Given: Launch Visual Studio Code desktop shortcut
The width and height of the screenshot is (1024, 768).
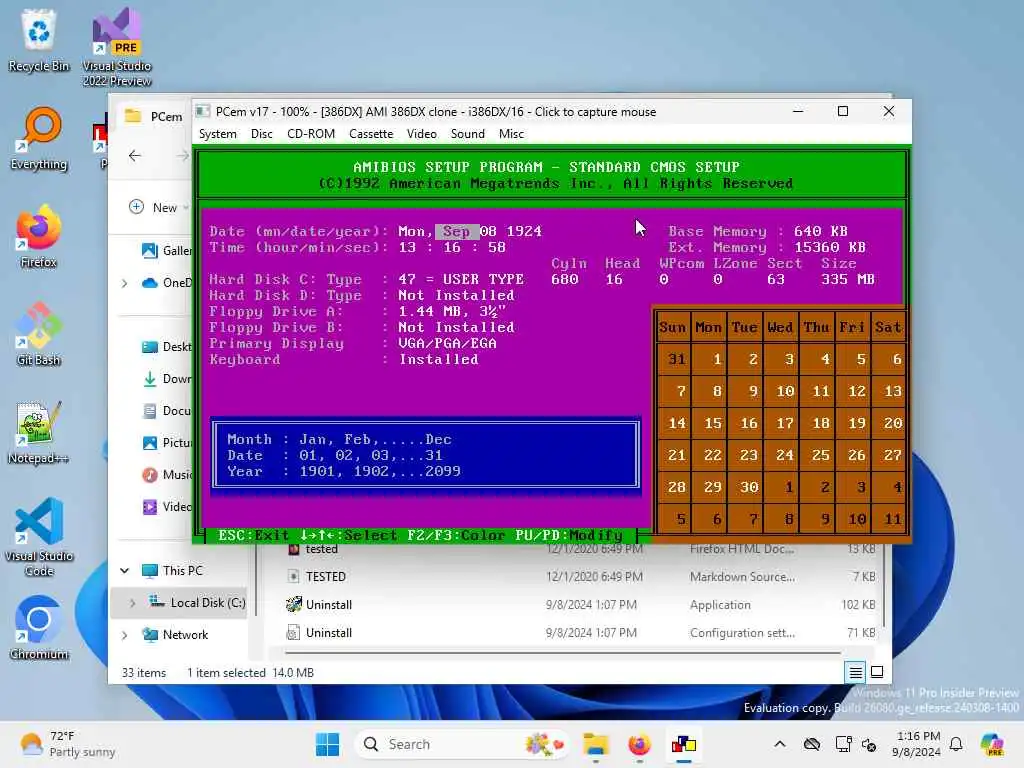Looking at the screenshot, I should [x=39, y=537].
